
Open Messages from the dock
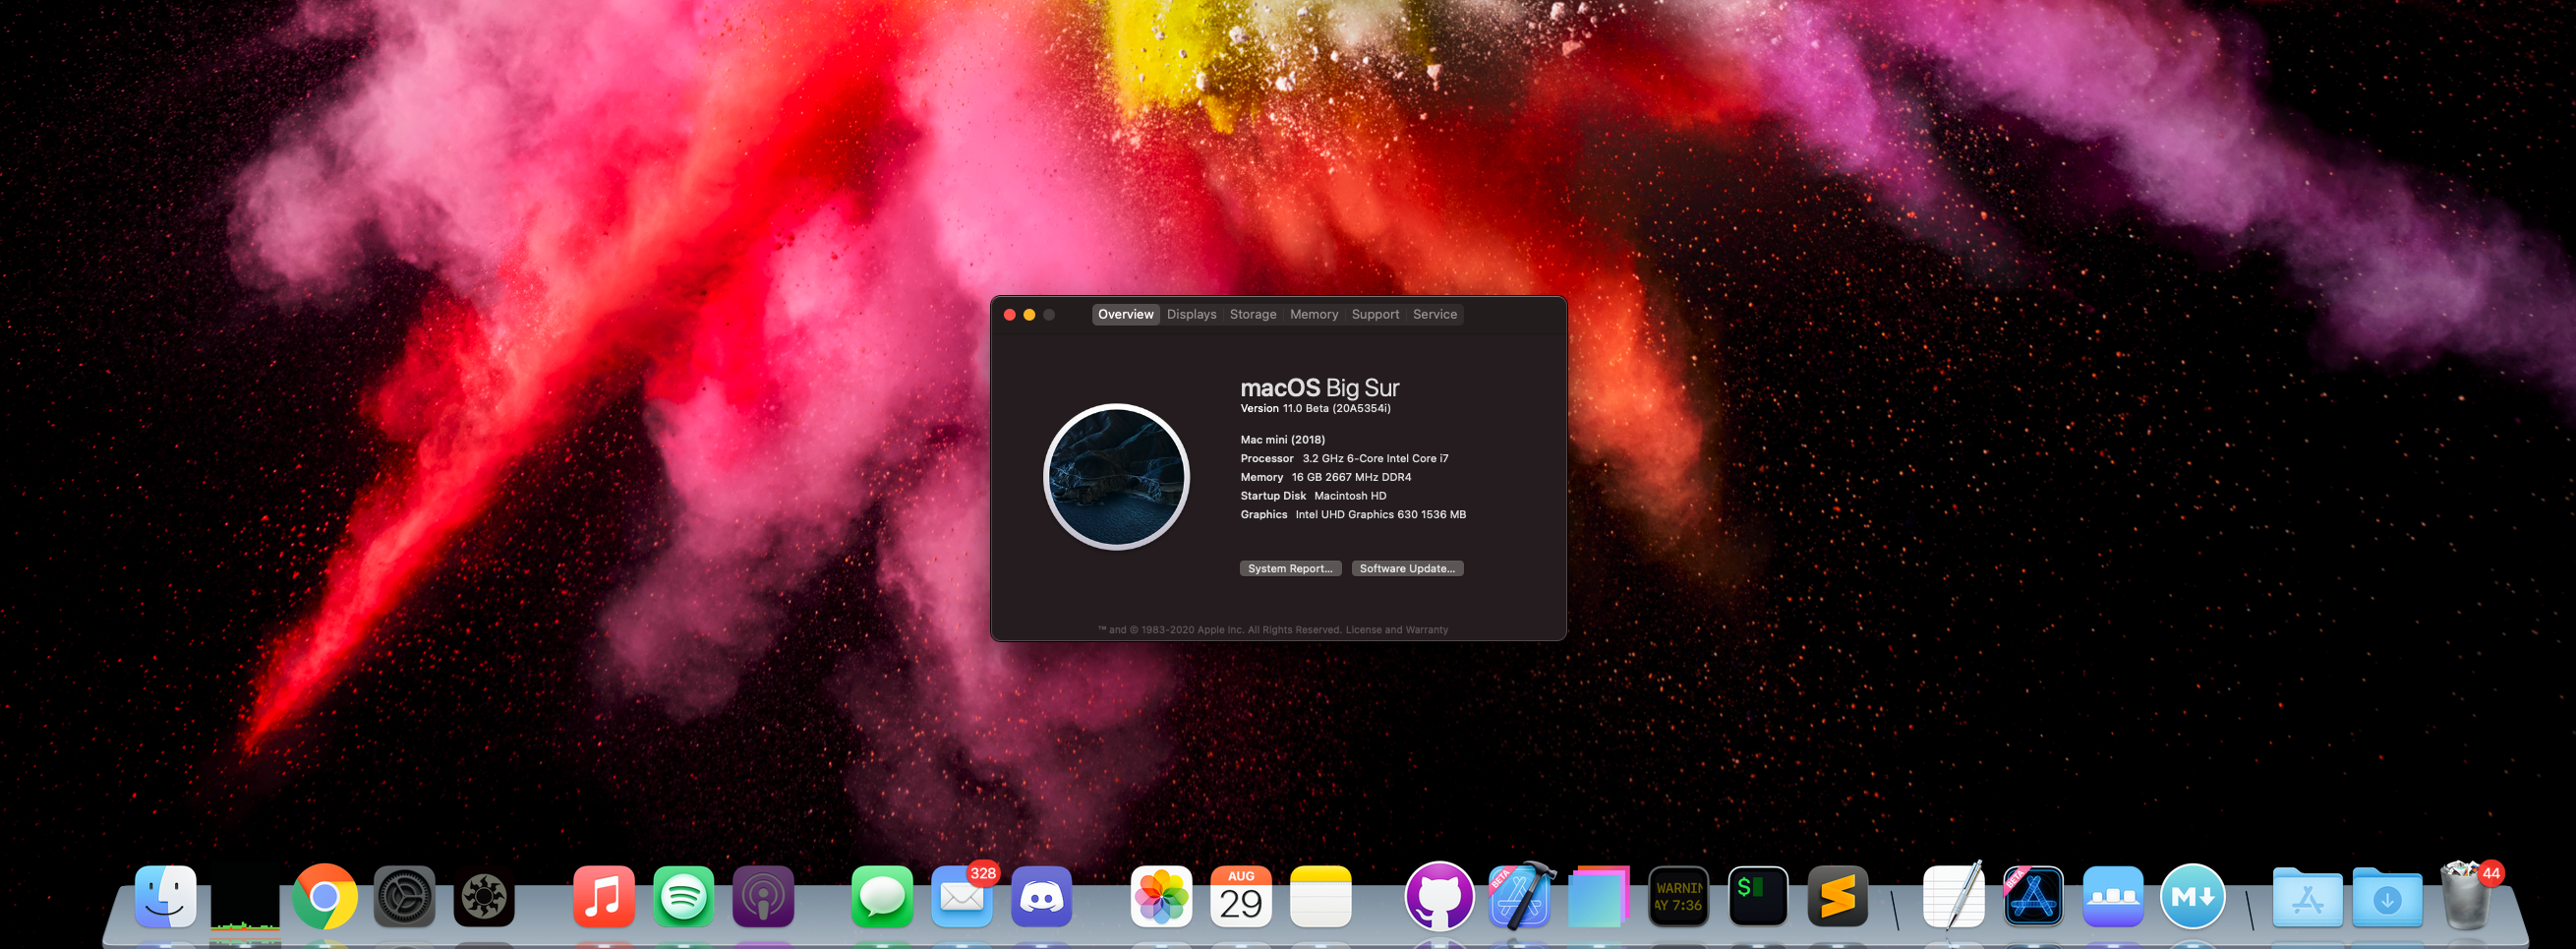point(882,896)
